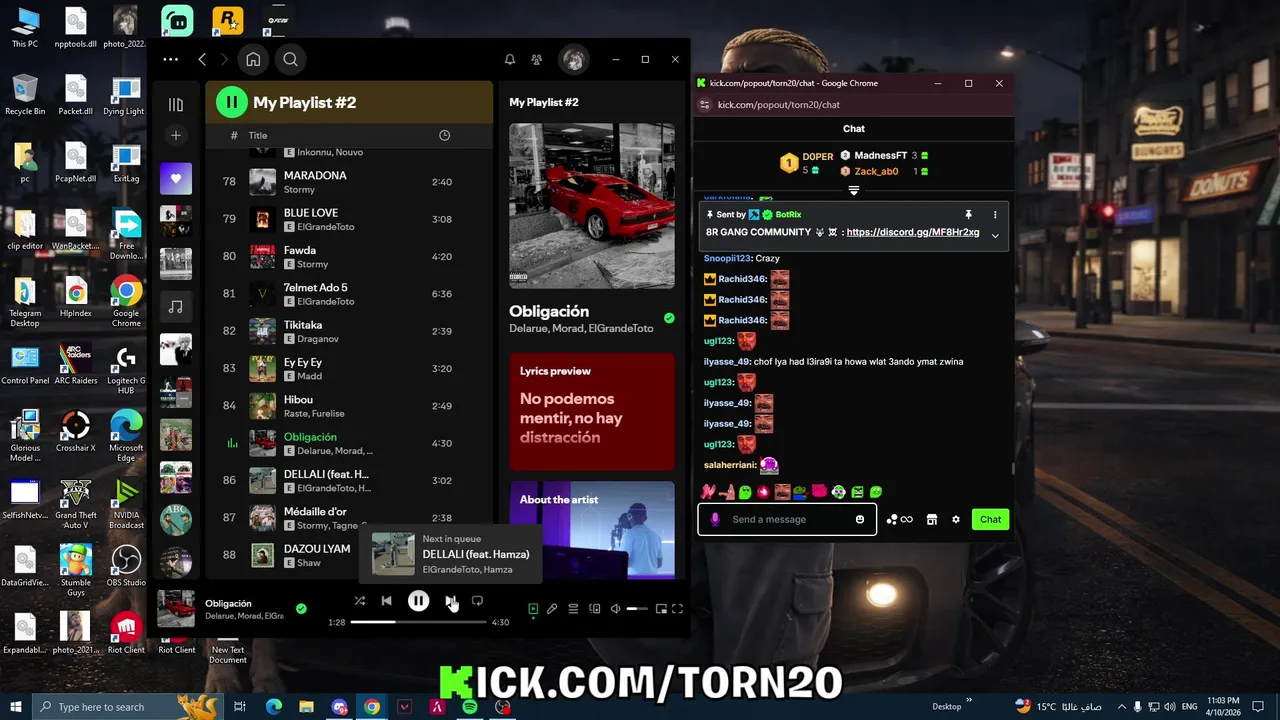1280x720 pixels.
Task: Adjust the Spotify volume slider
Action: 637,609
